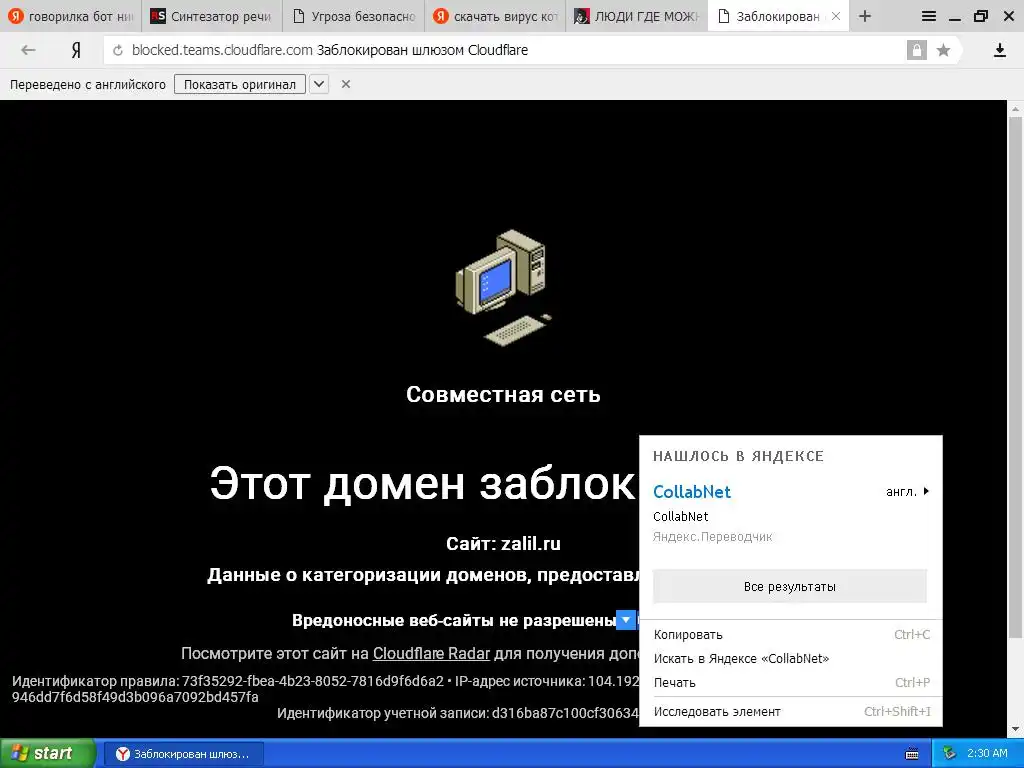Viewport: 1024px width, 768px height.
Task: Switch to Угроза безопасности tab
Action: (x=353, y=16)
